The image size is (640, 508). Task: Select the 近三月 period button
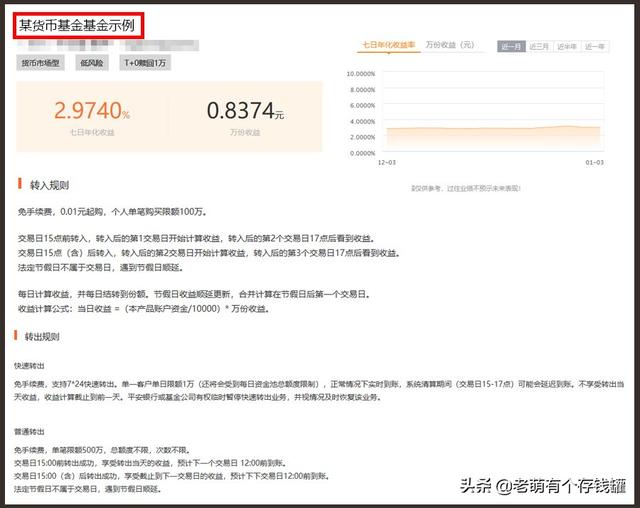(539, 47)
